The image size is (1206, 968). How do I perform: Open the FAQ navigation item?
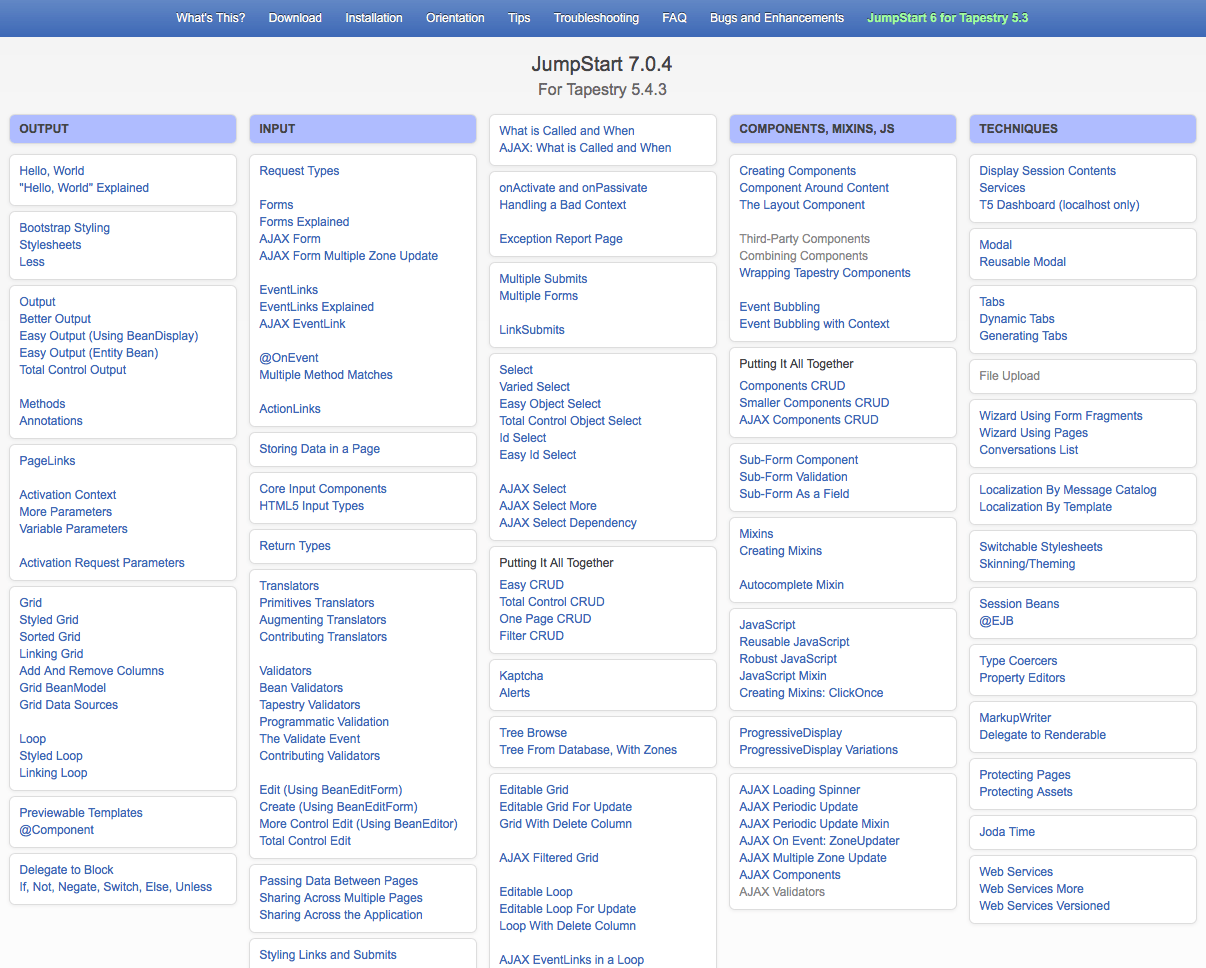point(674,18)
